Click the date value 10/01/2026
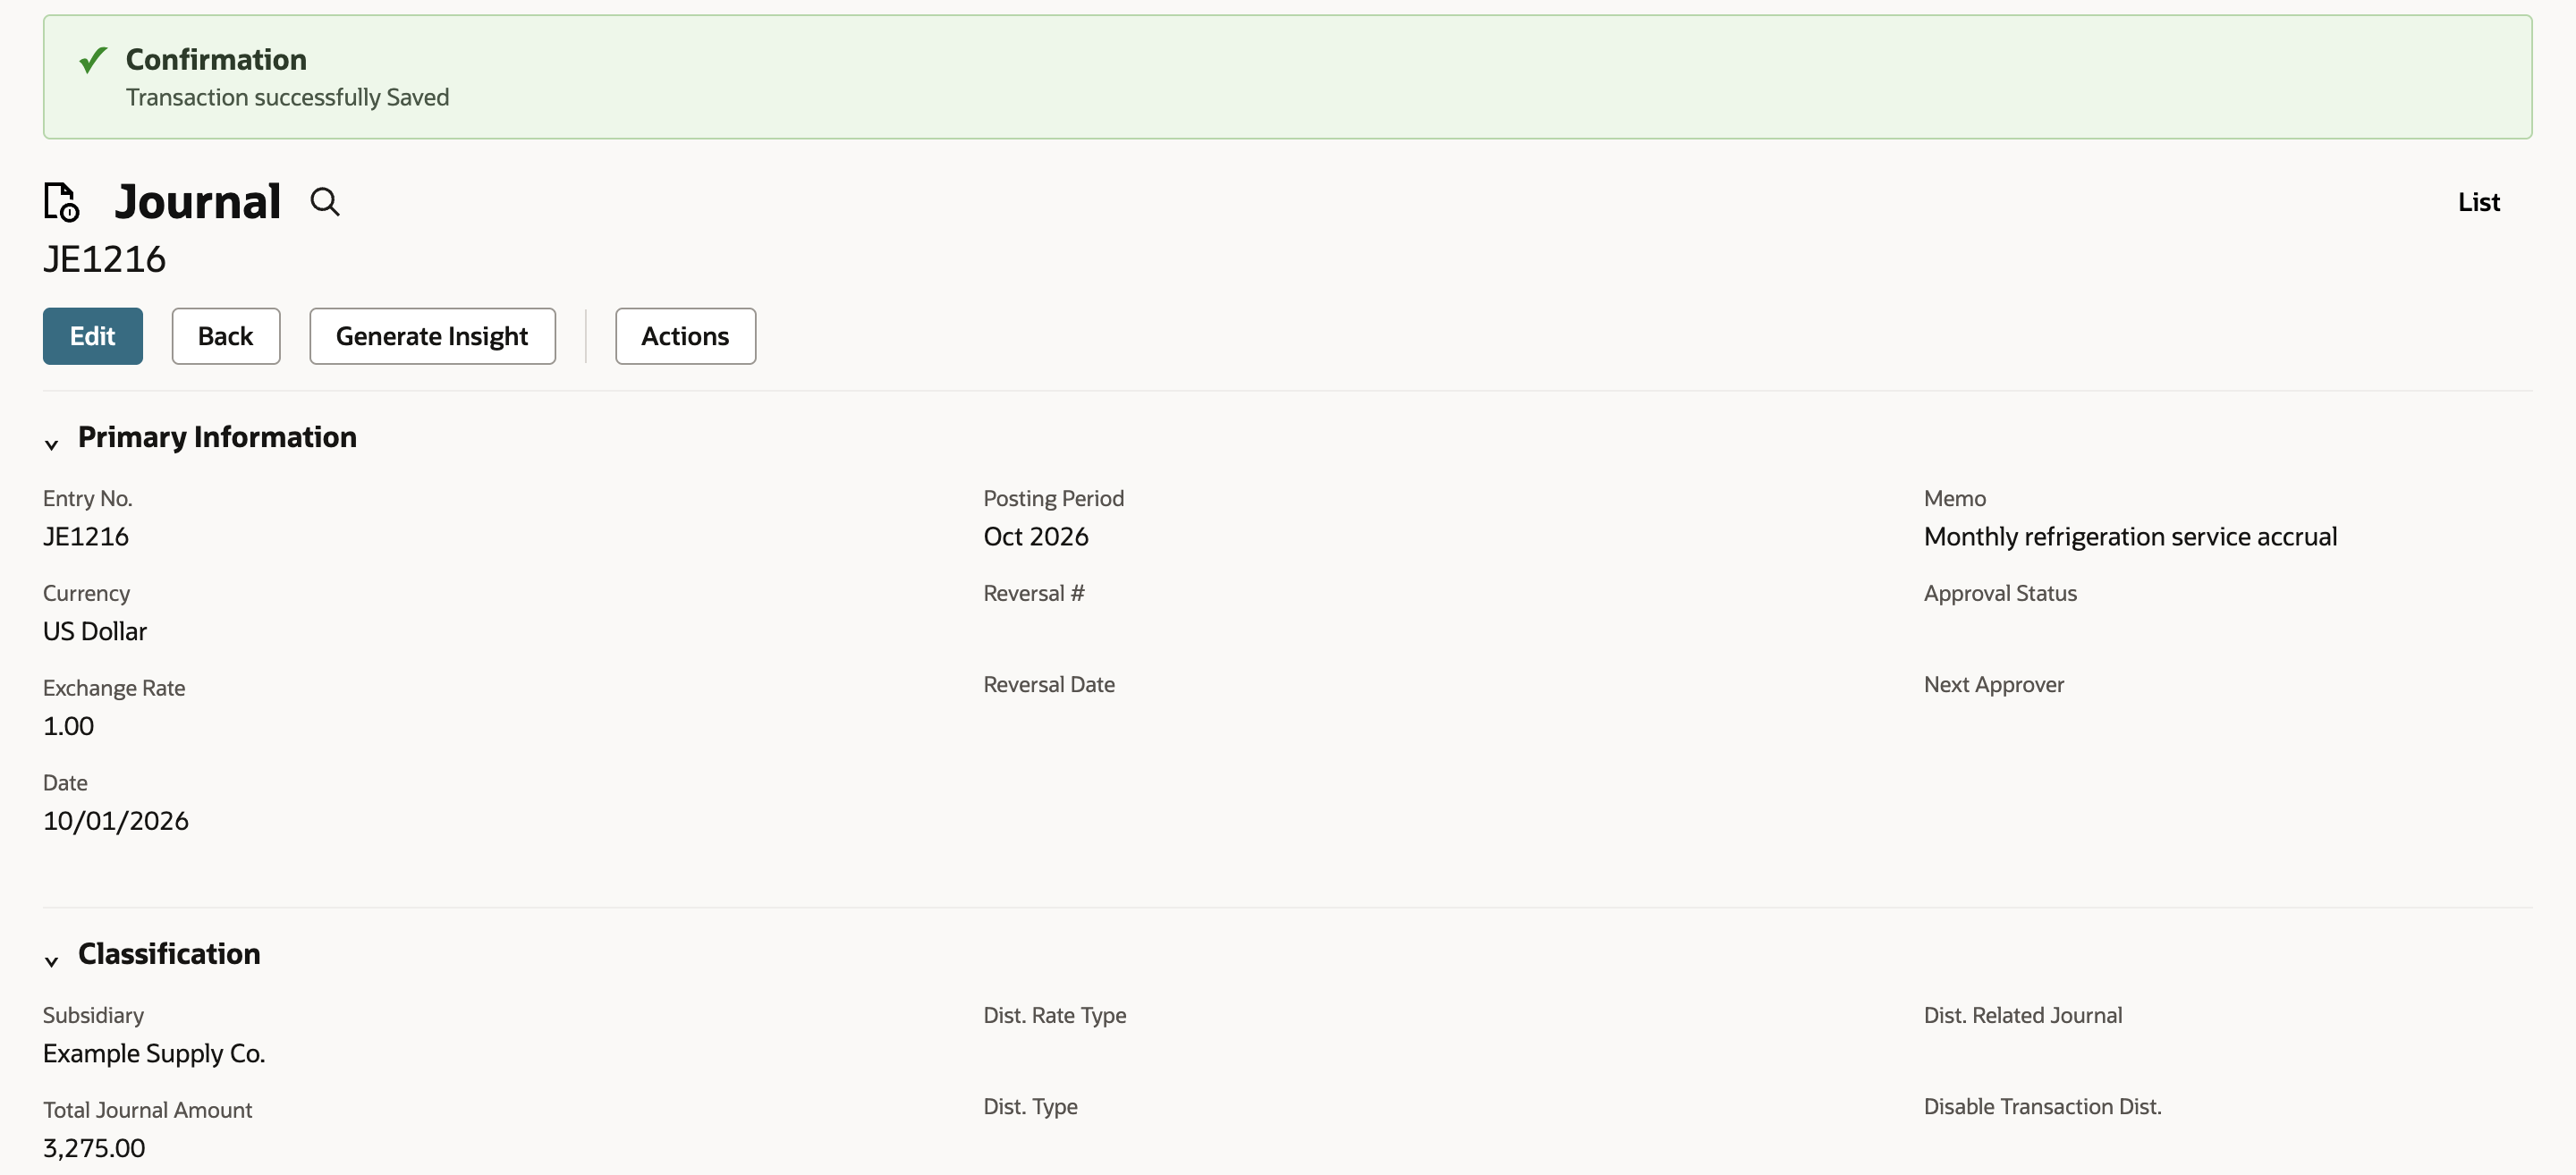 coord(116,821)
